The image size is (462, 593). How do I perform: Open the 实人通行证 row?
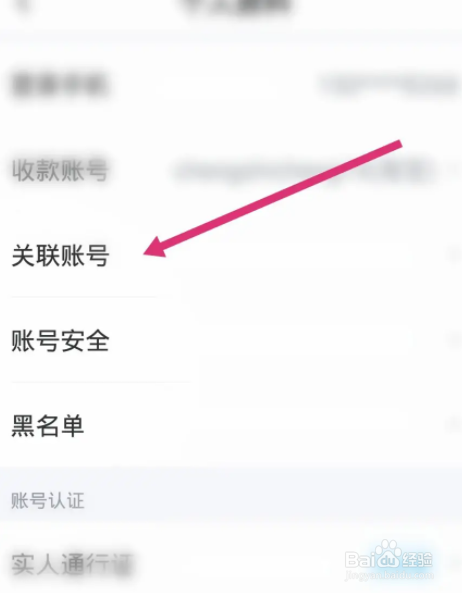pyautogui.click(x=231, y=564)
